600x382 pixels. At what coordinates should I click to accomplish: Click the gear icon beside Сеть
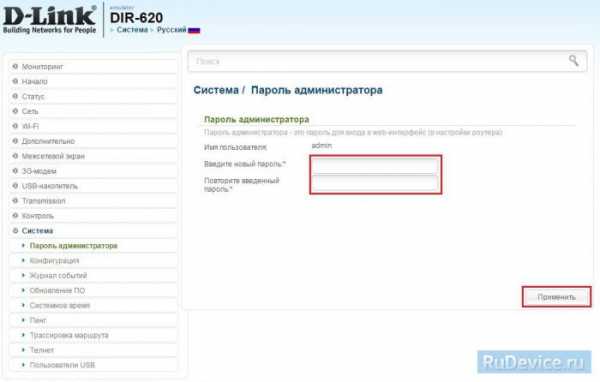coord(15,111)
